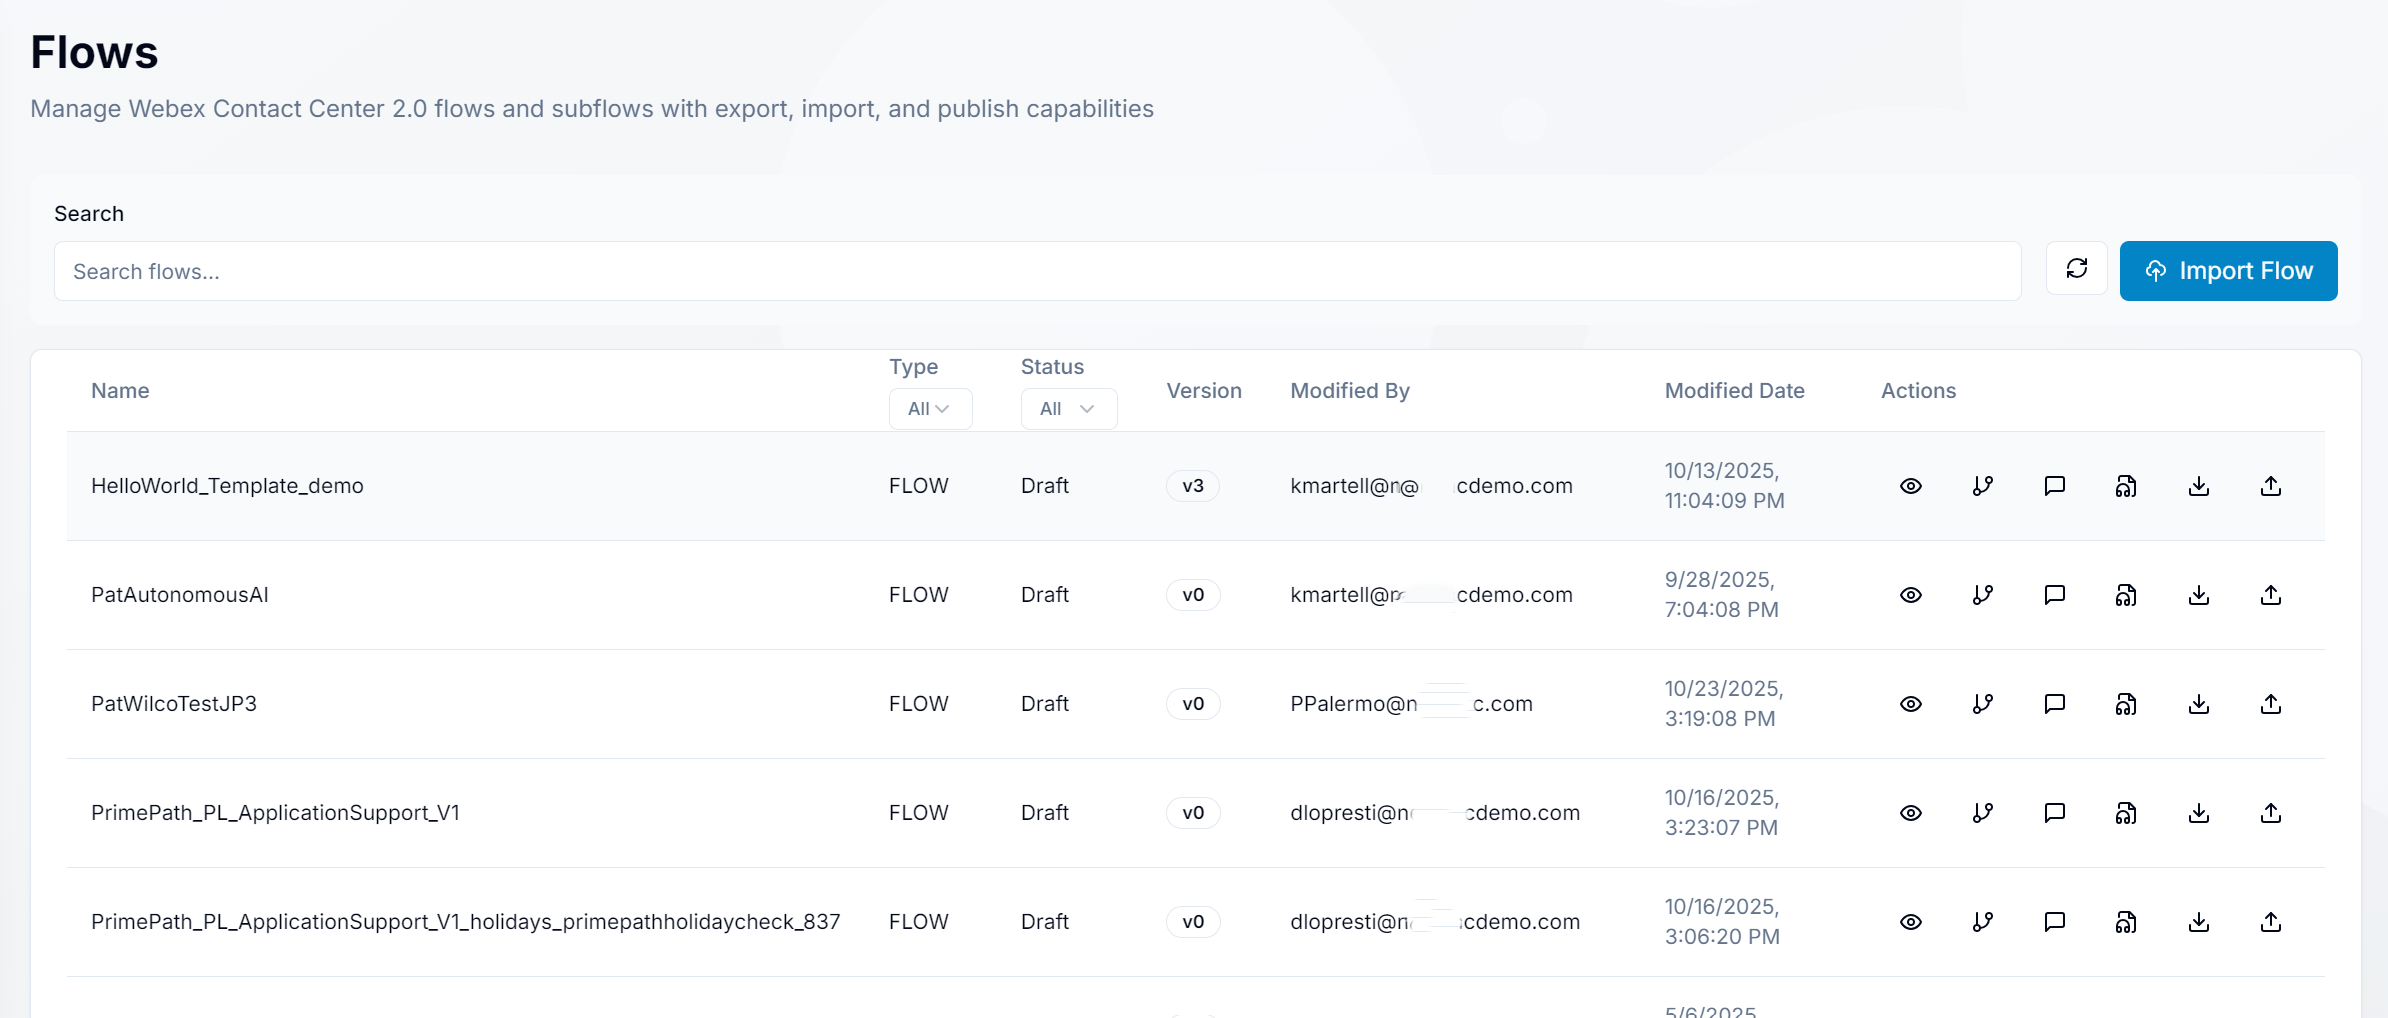Expand the v3 version badge for HelloWorld_Template_demo
The image size is (2388, 1018).
tap(1192, 486)
